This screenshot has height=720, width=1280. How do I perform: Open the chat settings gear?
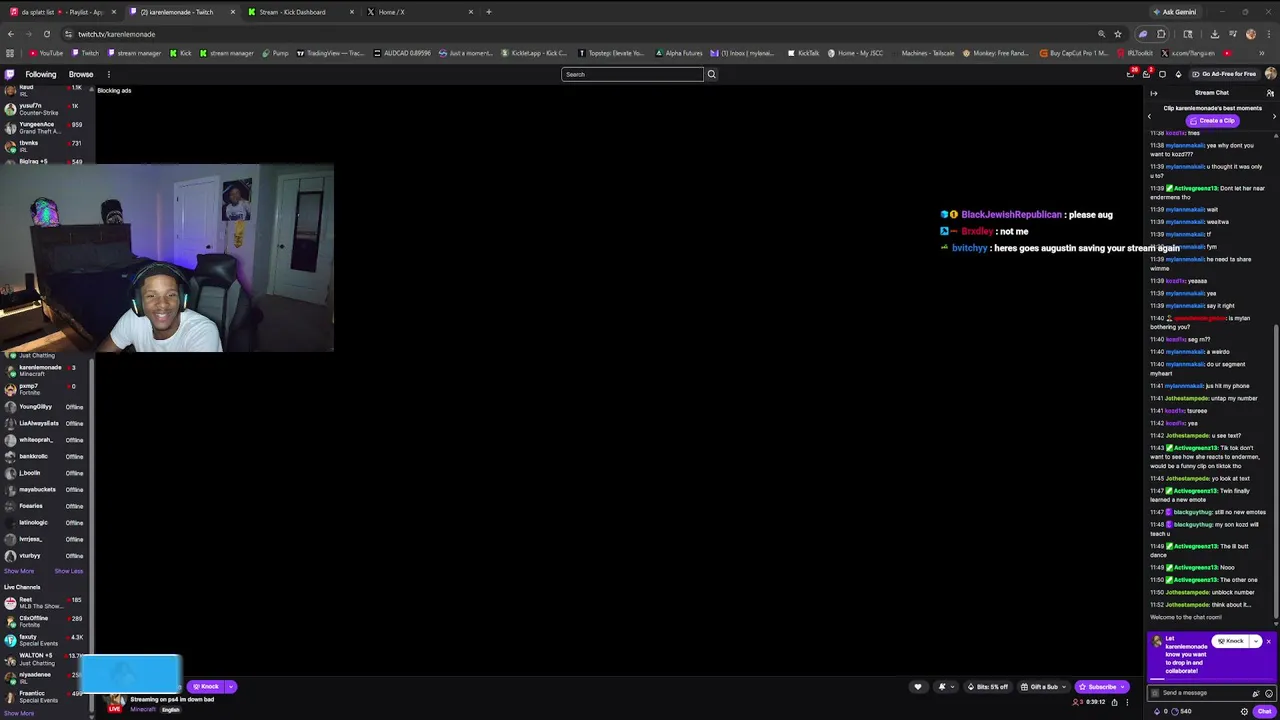coord(1244,711)
